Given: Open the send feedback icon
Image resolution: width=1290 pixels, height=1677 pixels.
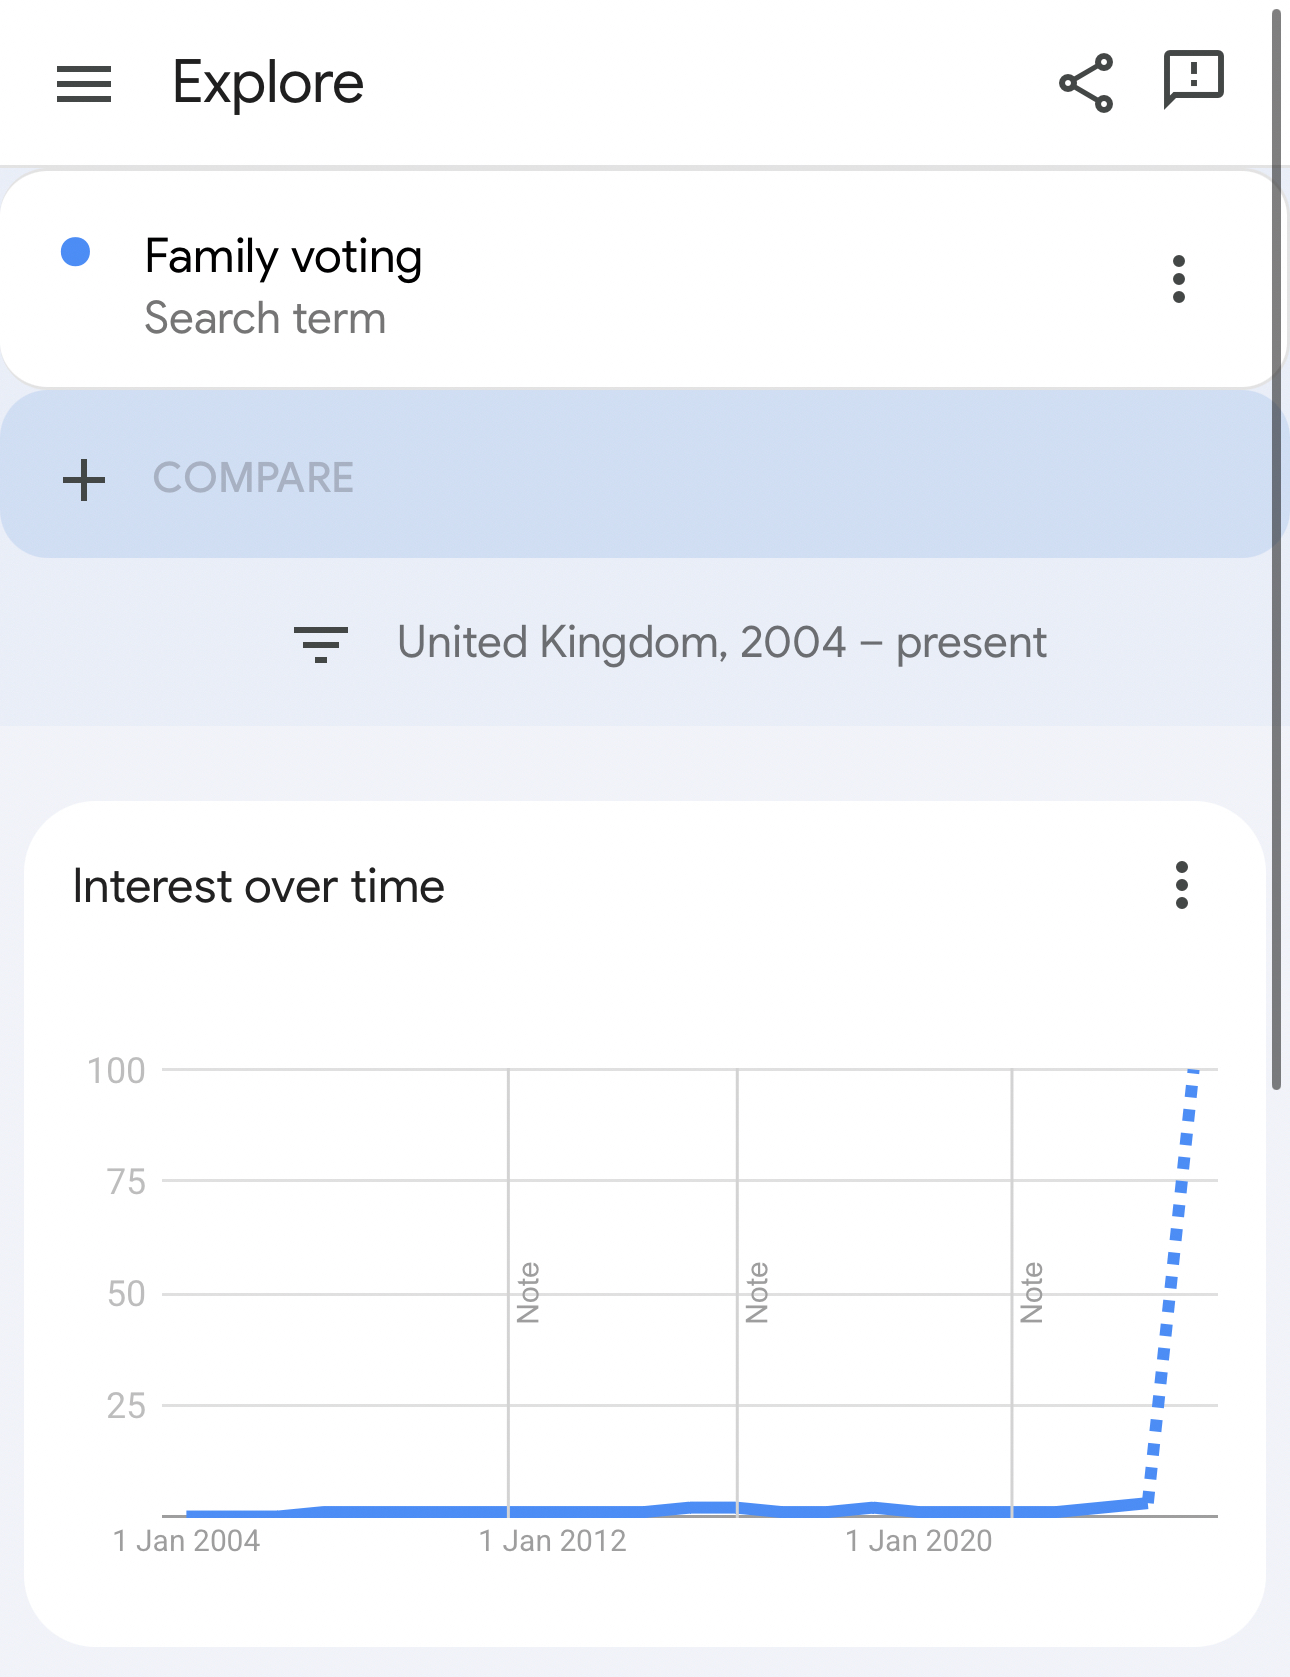Looking at the screenshot, I should (x=1193, y=79).
